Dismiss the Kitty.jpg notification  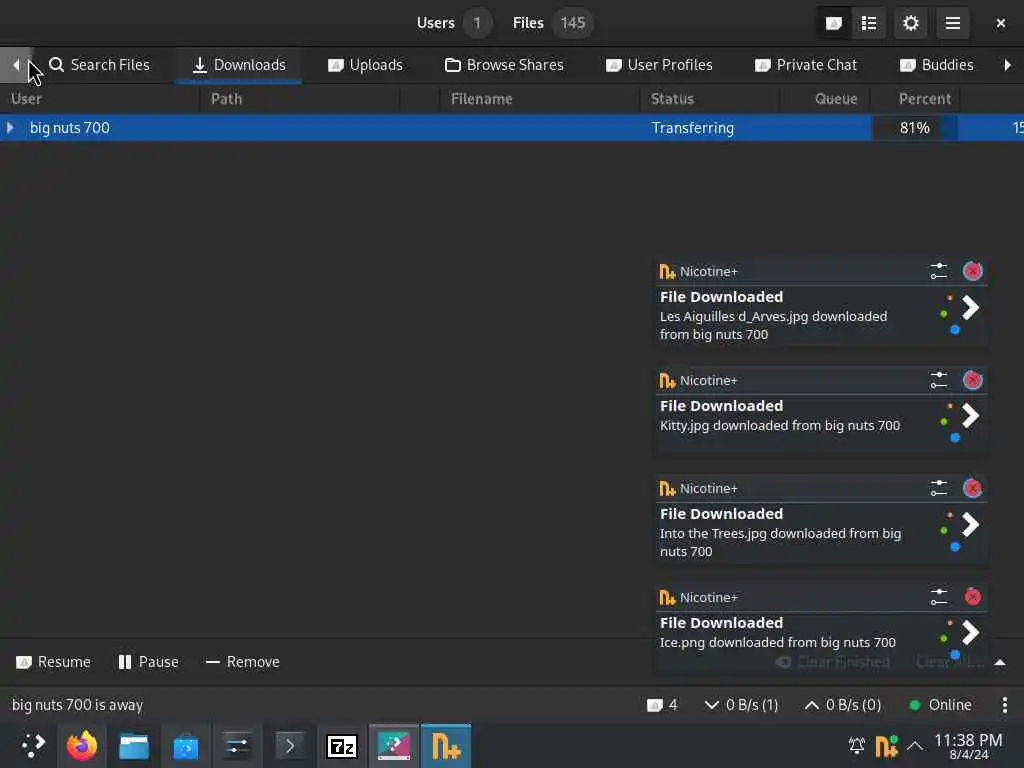[x=972, y=380]
